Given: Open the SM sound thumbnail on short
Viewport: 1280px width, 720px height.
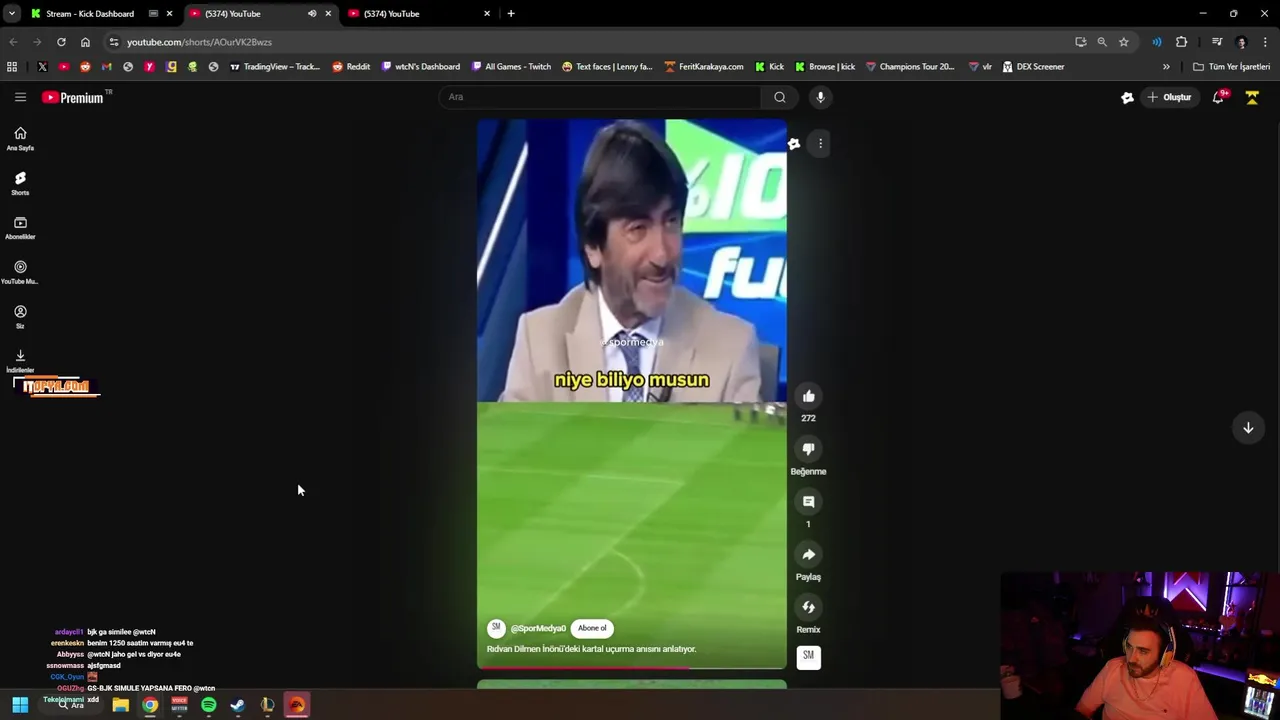Looking at the screenshot, I should (808, 656).
